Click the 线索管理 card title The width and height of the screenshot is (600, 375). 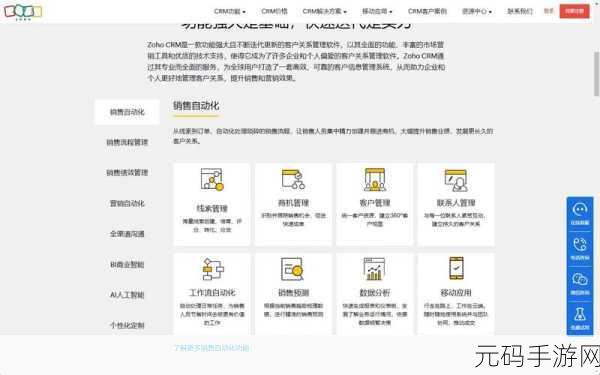coord(212,209)
